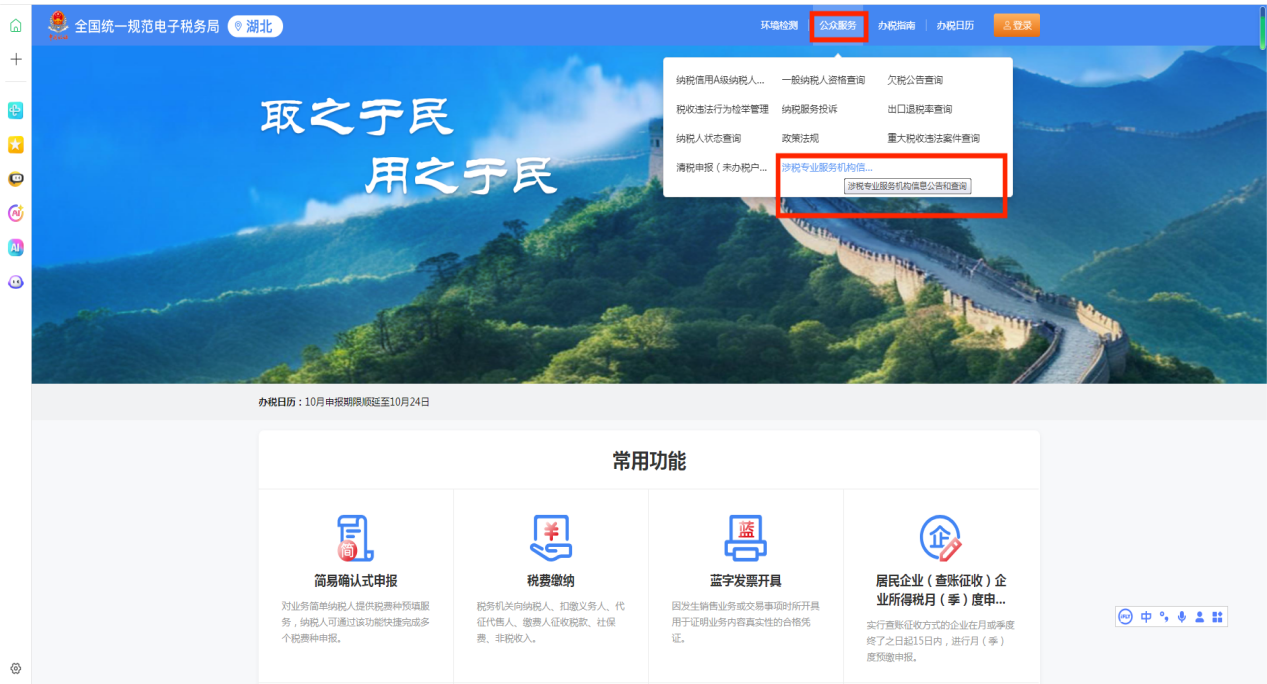Open 办税指南 in top navigation
Viewport: 1267px width, 684px height.
click(x=896, y=26)
